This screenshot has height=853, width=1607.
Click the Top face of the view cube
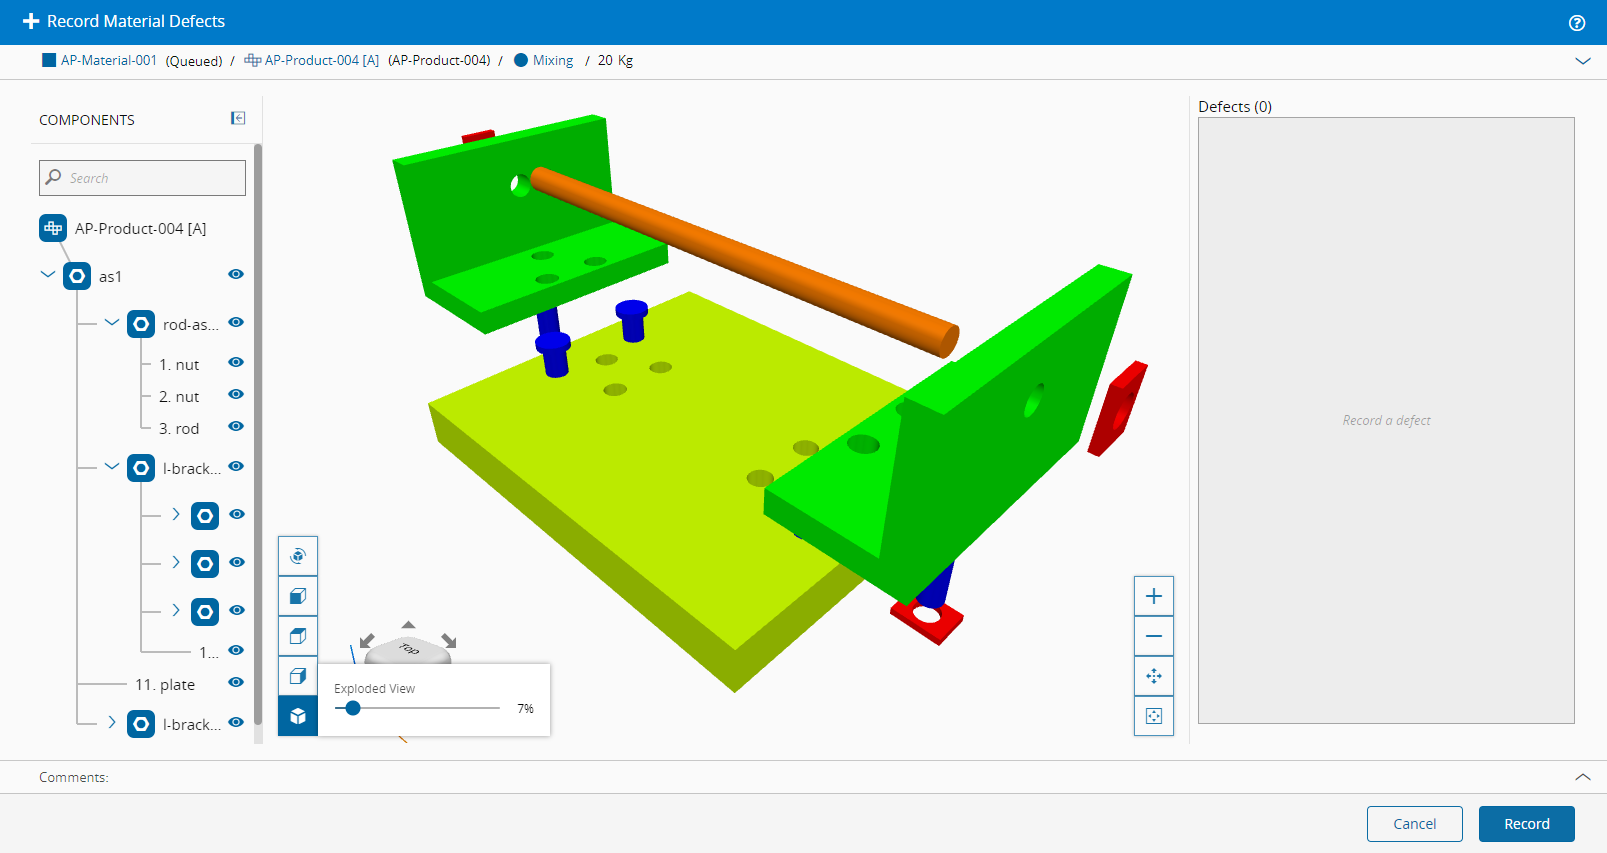point(409,649)
